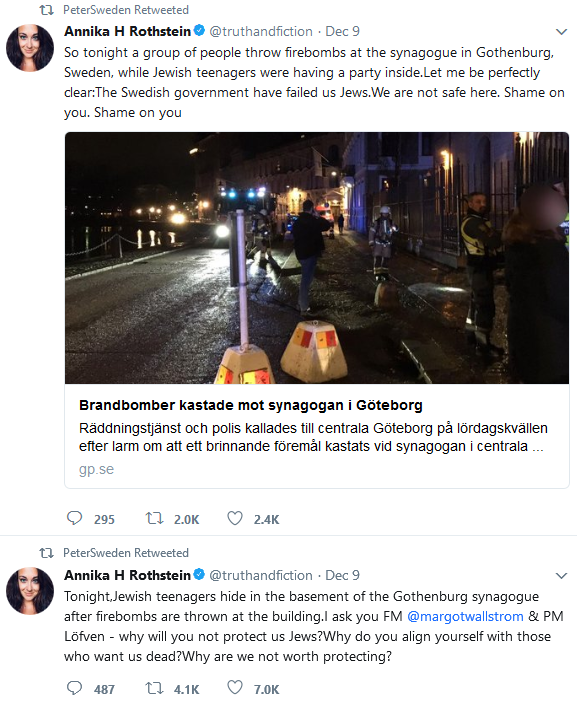Reply to the second tweet with 487 replies

pos(74,687)
